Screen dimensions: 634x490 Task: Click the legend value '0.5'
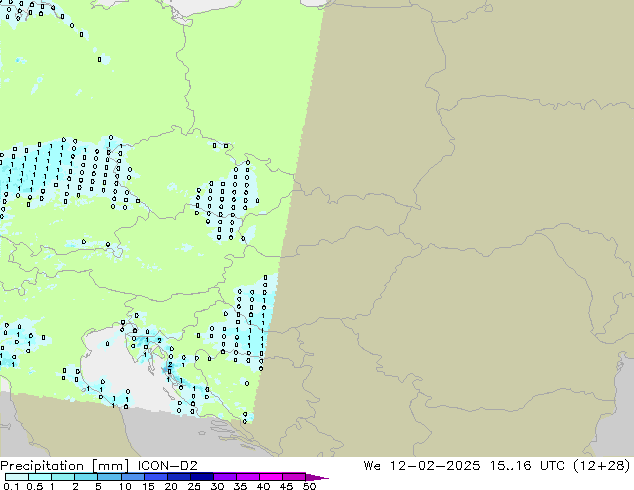click(35, 486)
